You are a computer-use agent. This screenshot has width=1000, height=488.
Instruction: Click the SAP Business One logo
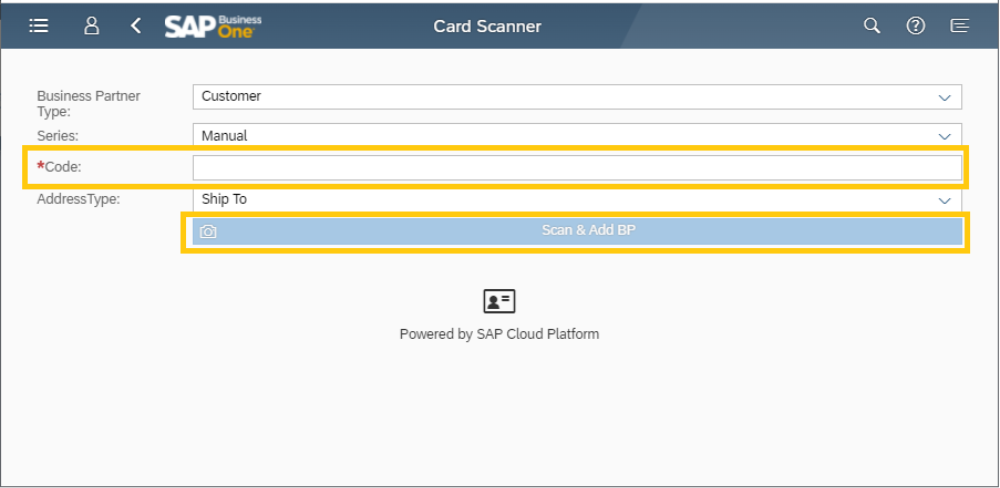pos(213,26)
